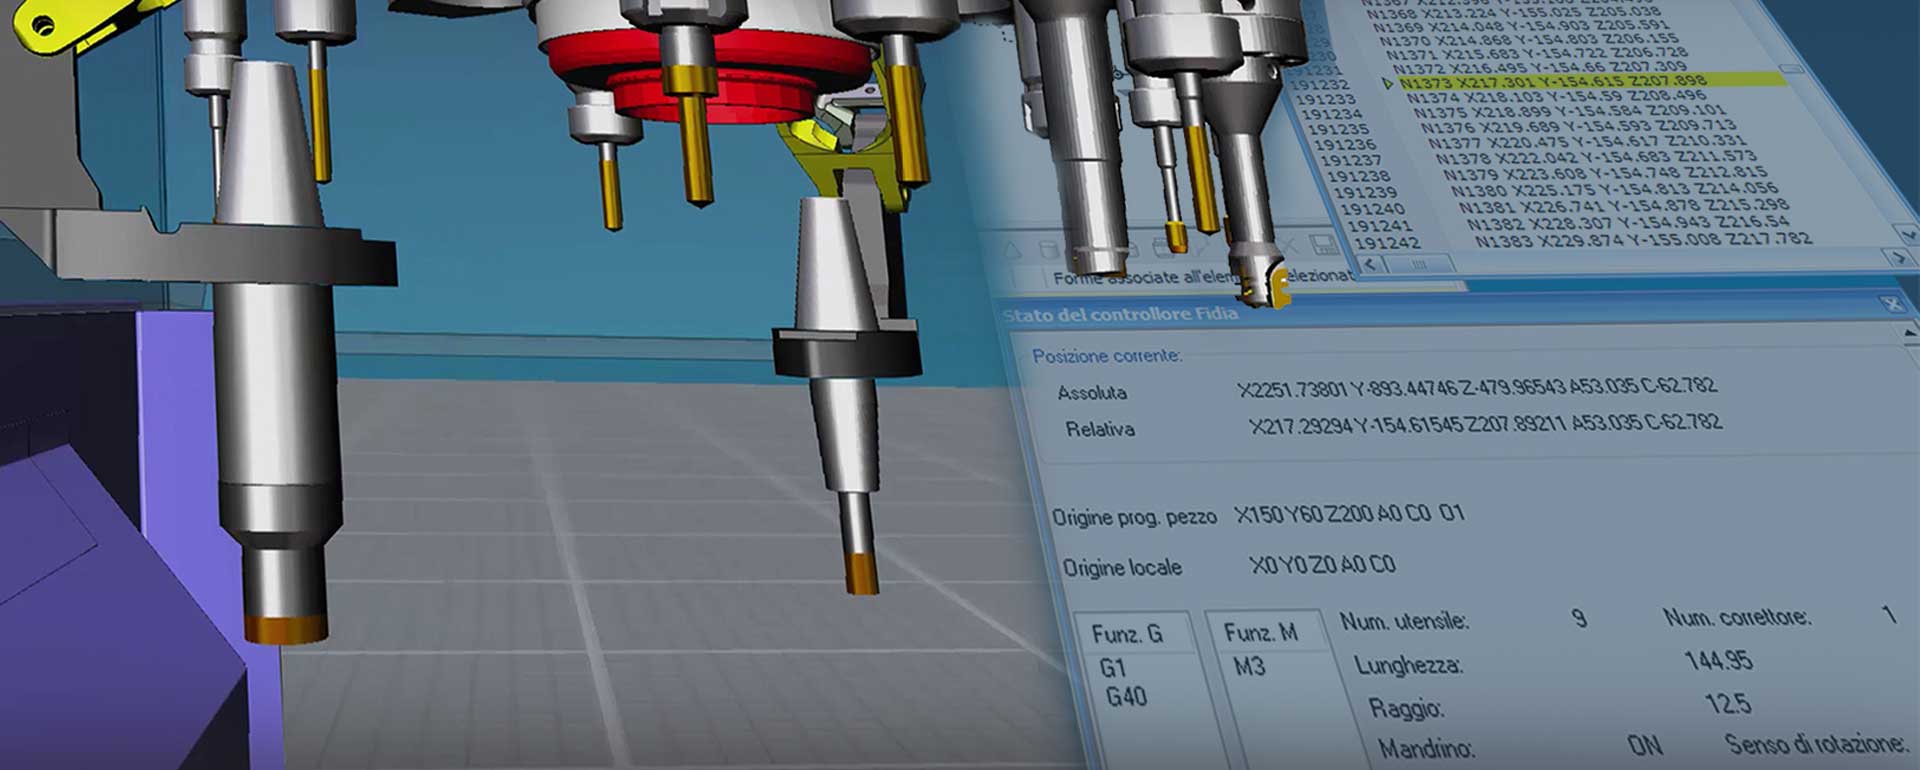This screenshot has height=770, width=1920.
Task: Click the cone shape icon in the faded toolbar
Action: [x=1012, y=250]
